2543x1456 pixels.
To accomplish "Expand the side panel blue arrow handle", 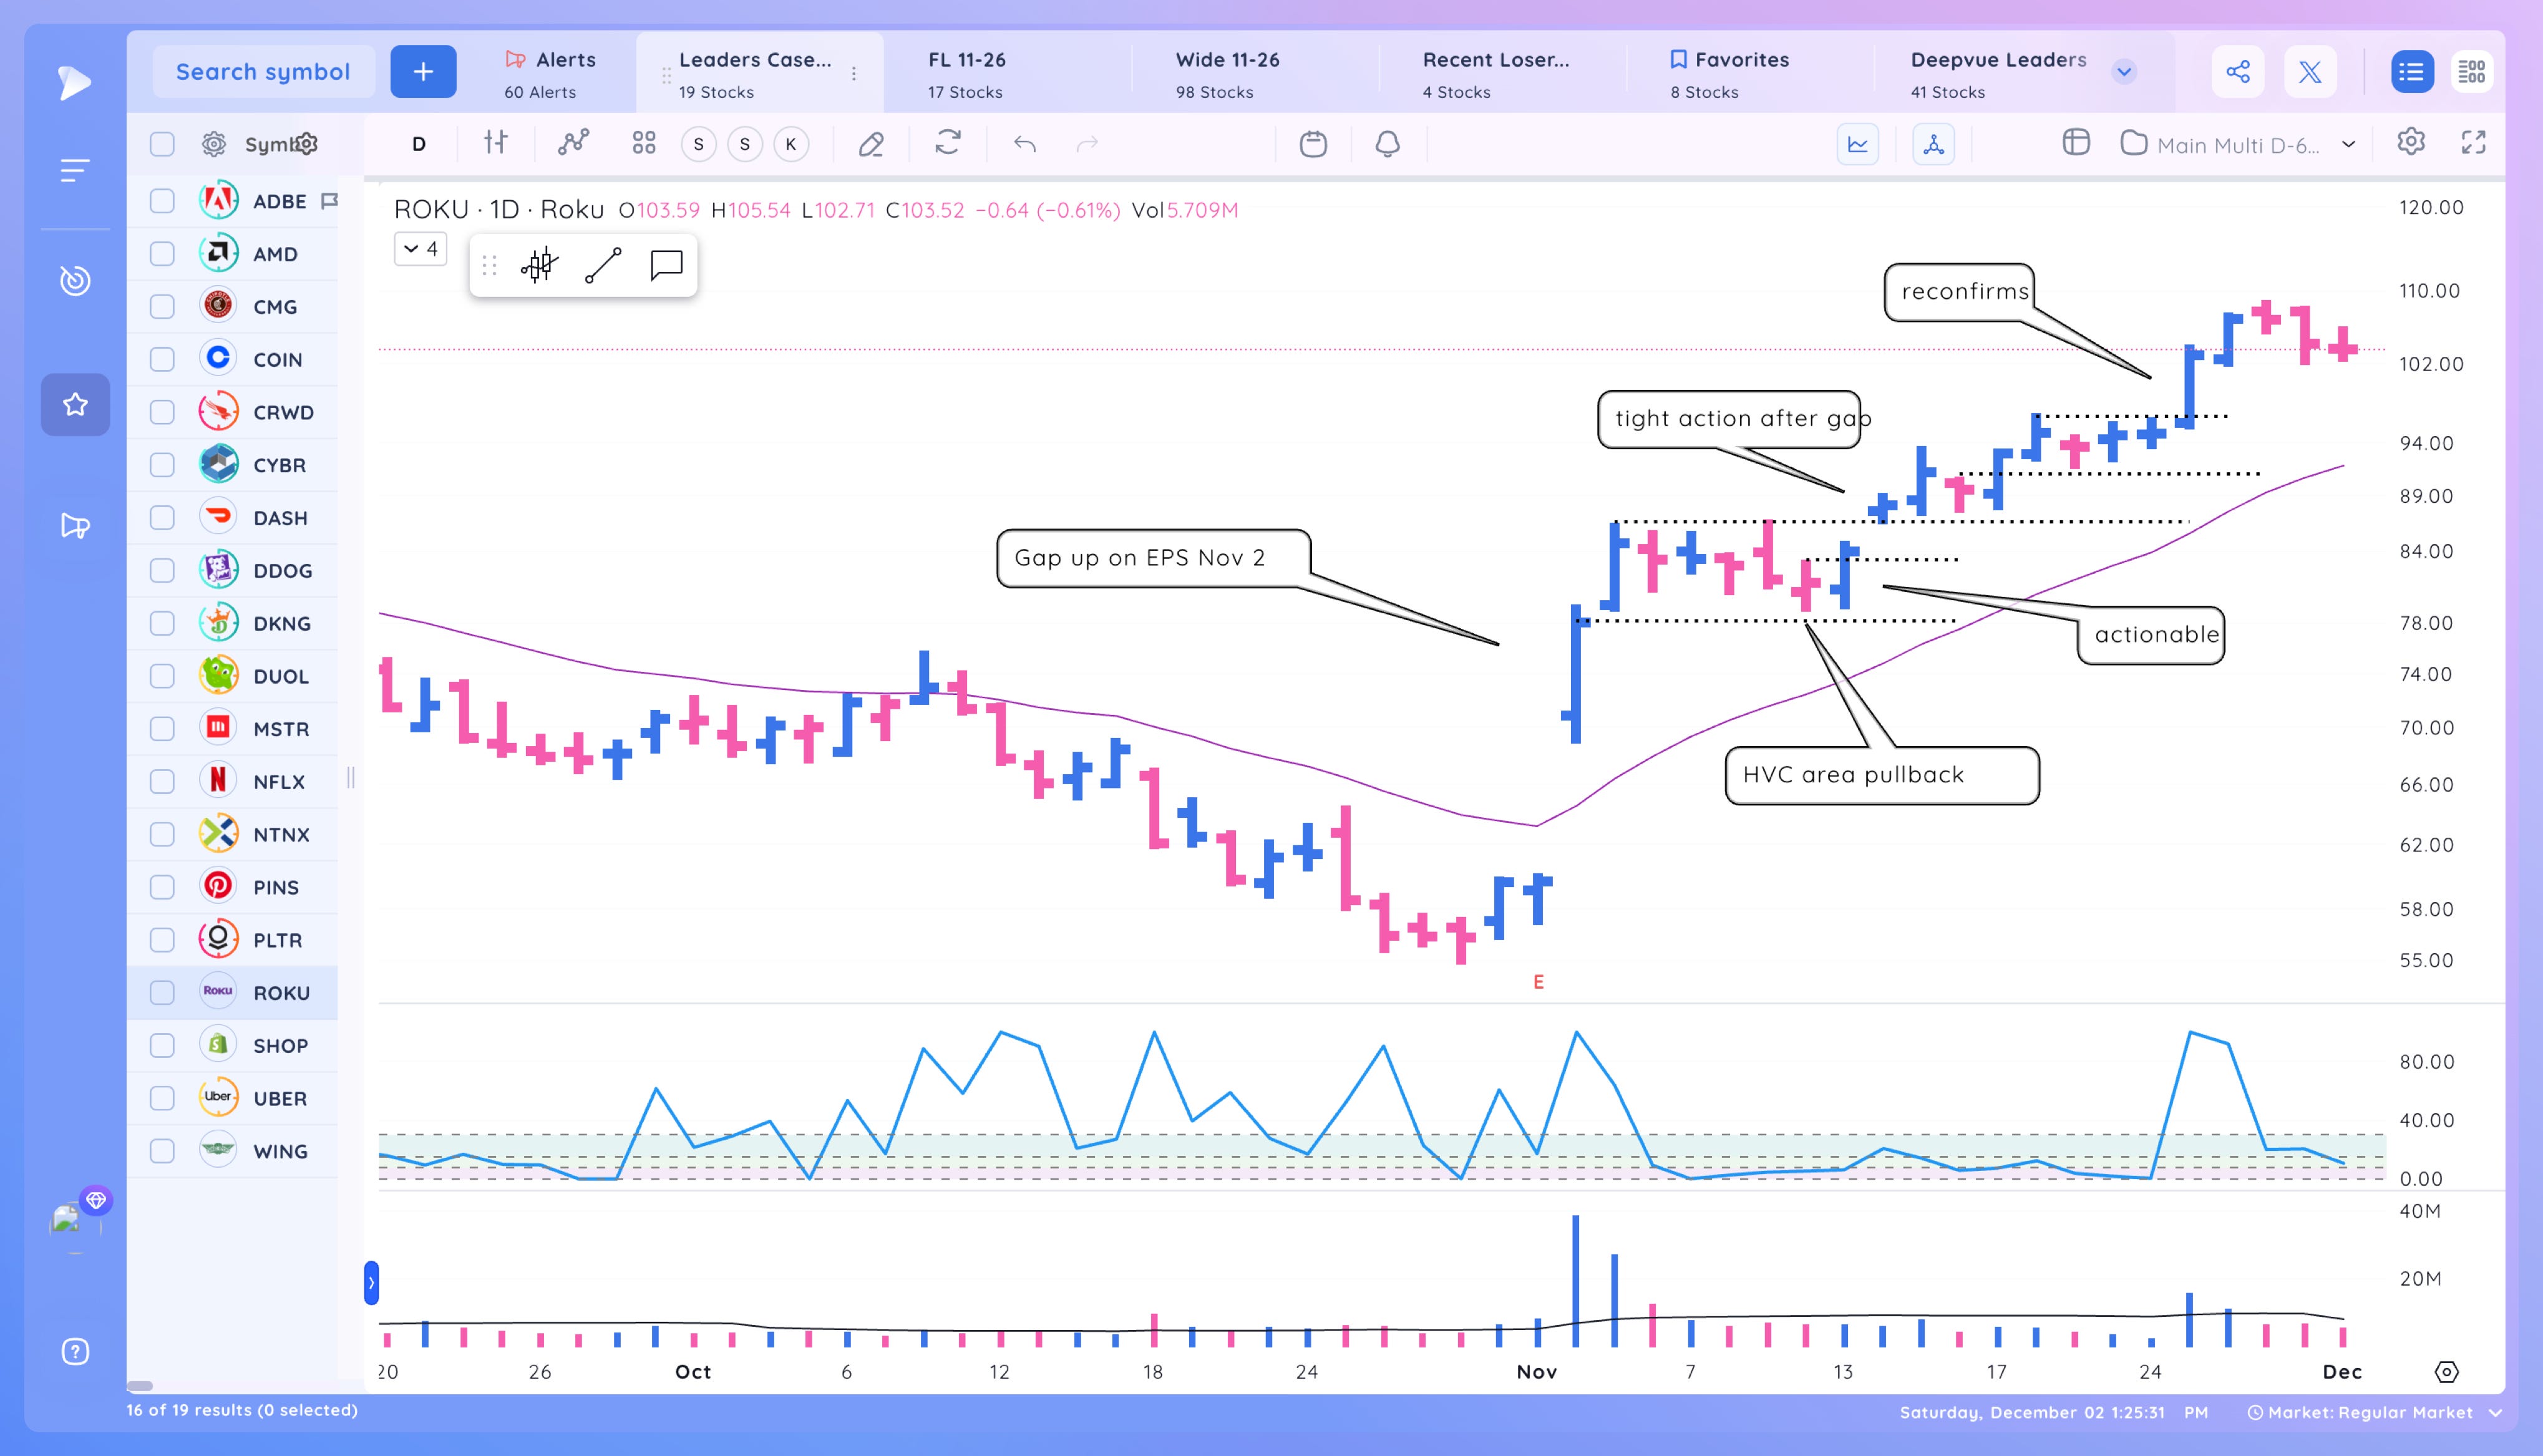I will point(371,1283).
